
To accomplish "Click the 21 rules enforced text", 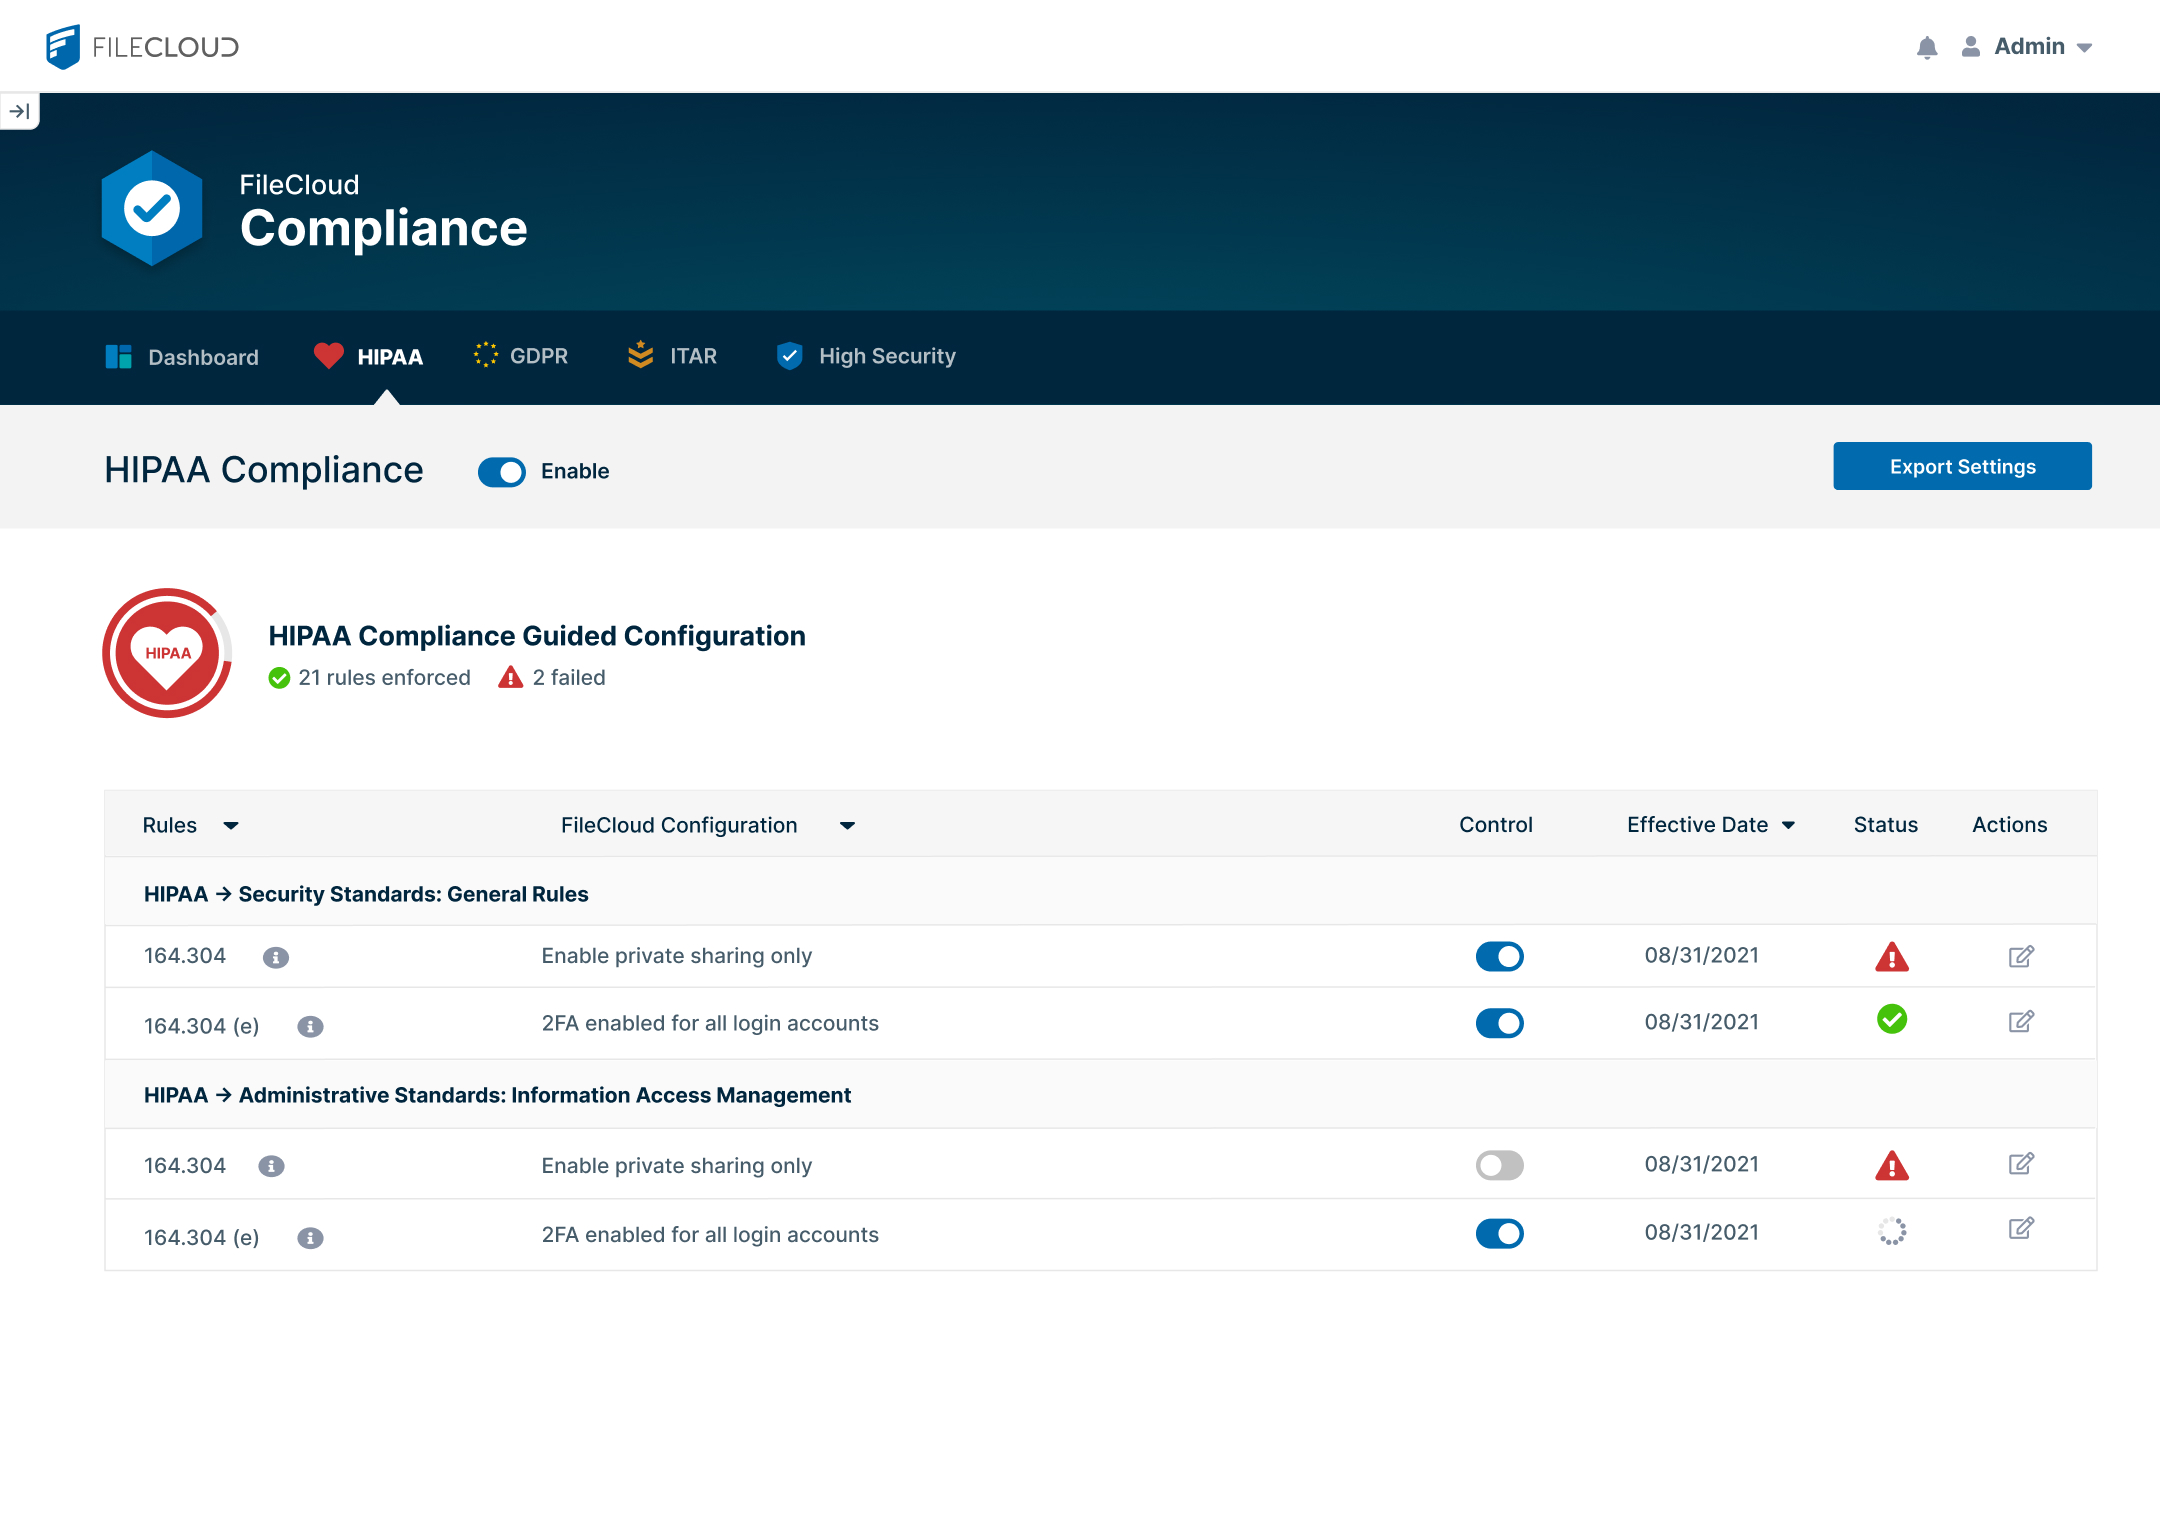I will point(384,678).
